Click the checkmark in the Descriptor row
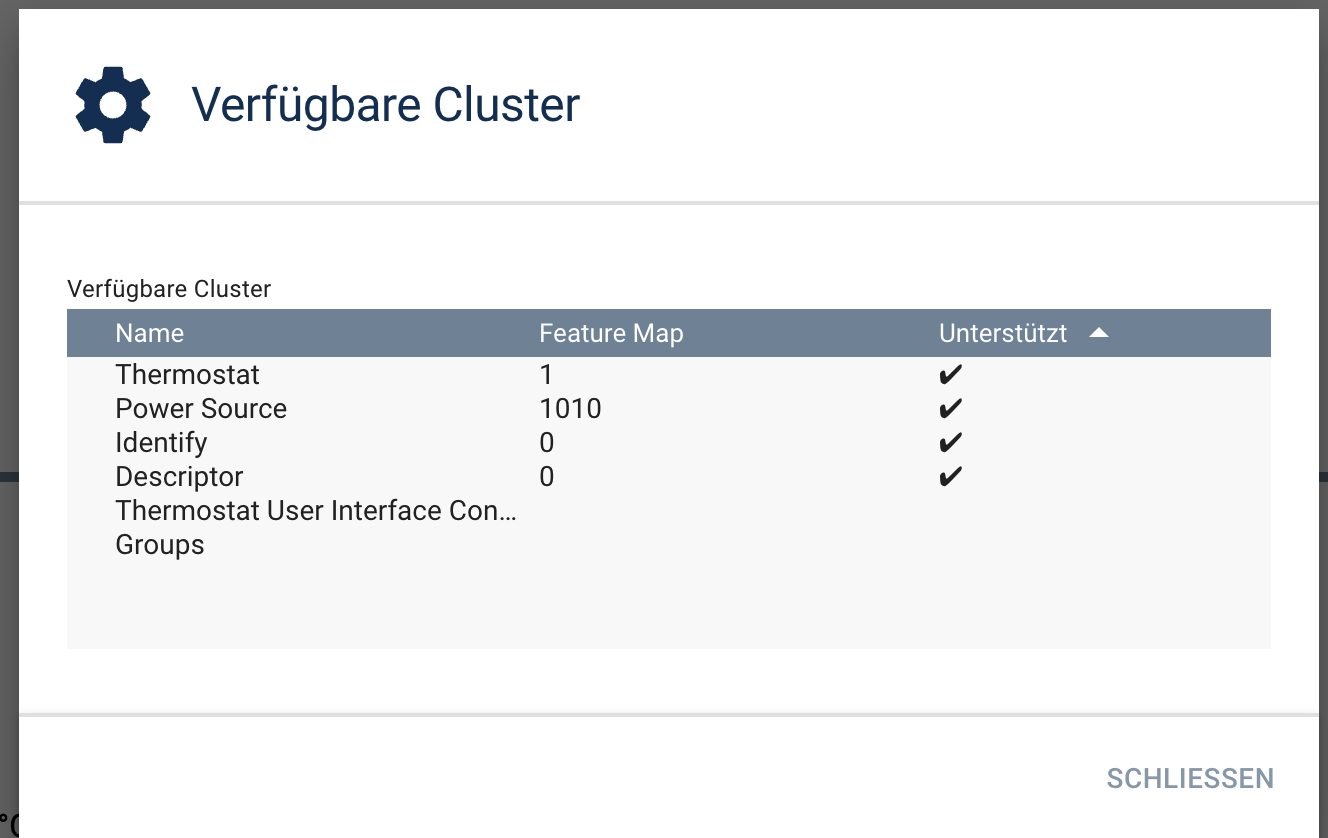Screen dimensions: 1328x838 [950, 477]
